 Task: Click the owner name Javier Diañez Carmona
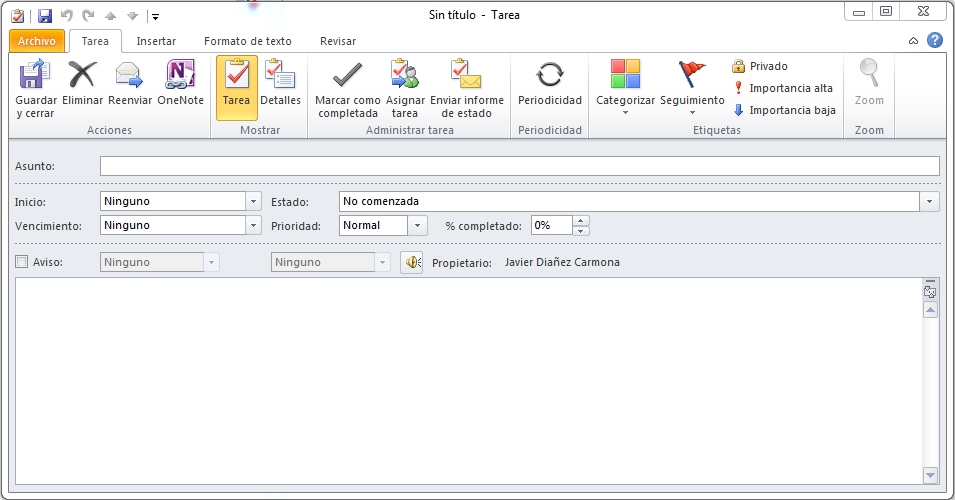562,262
